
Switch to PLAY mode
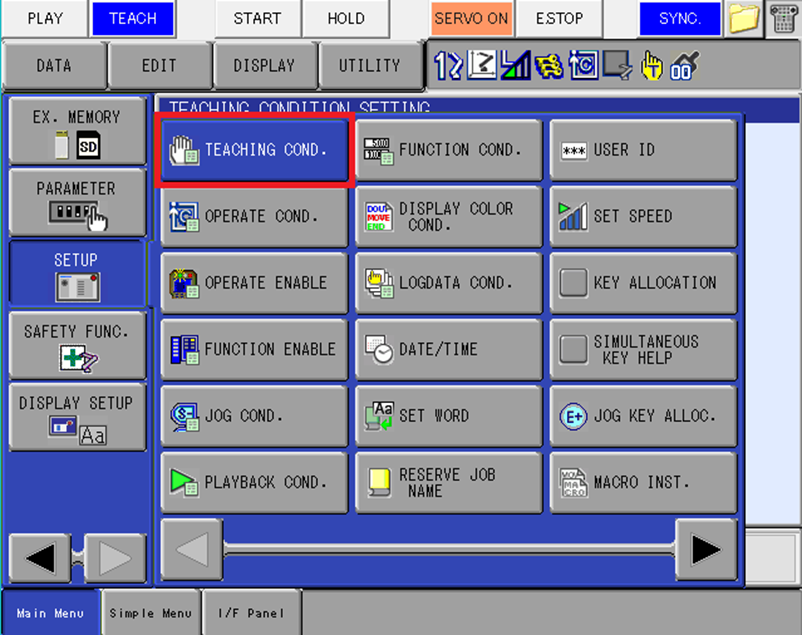point(44,19)
